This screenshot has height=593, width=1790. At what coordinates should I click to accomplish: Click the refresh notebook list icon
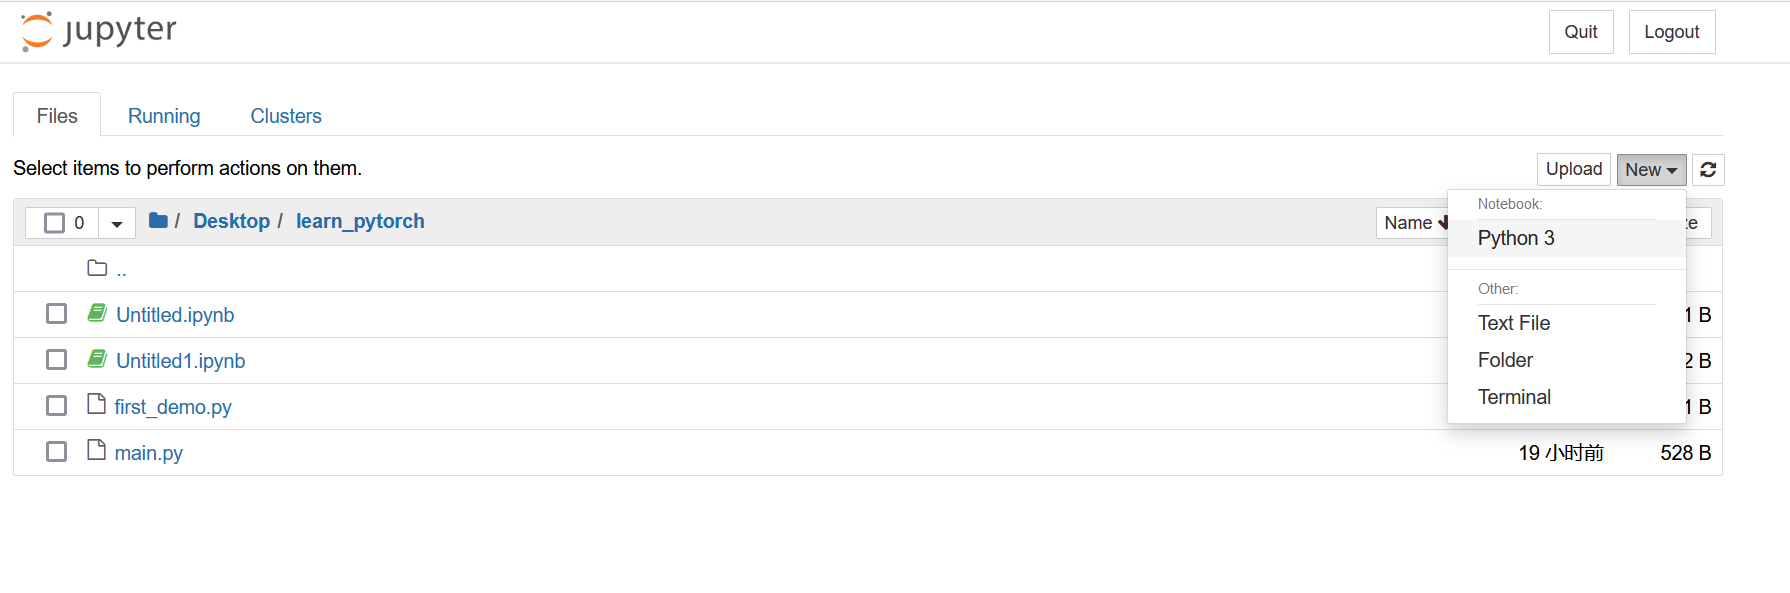click(x=1707, y=169)
